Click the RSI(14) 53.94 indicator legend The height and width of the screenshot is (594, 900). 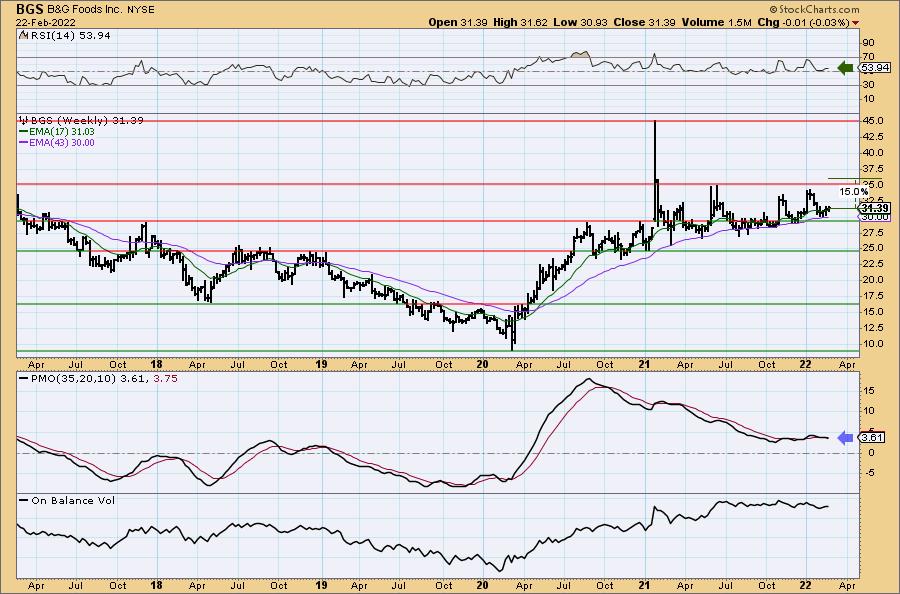pyautogui.click(x=64, y=35)
